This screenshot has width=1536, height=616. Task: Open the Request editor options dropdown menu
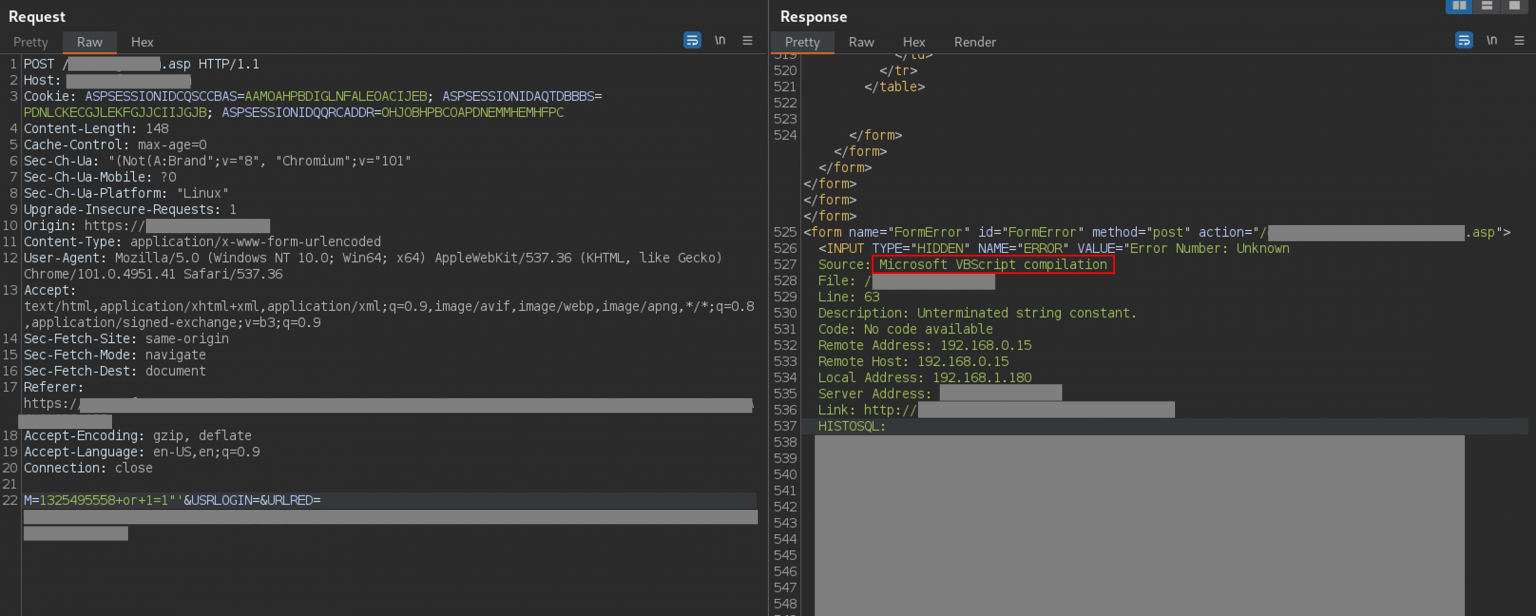(747, 40)
